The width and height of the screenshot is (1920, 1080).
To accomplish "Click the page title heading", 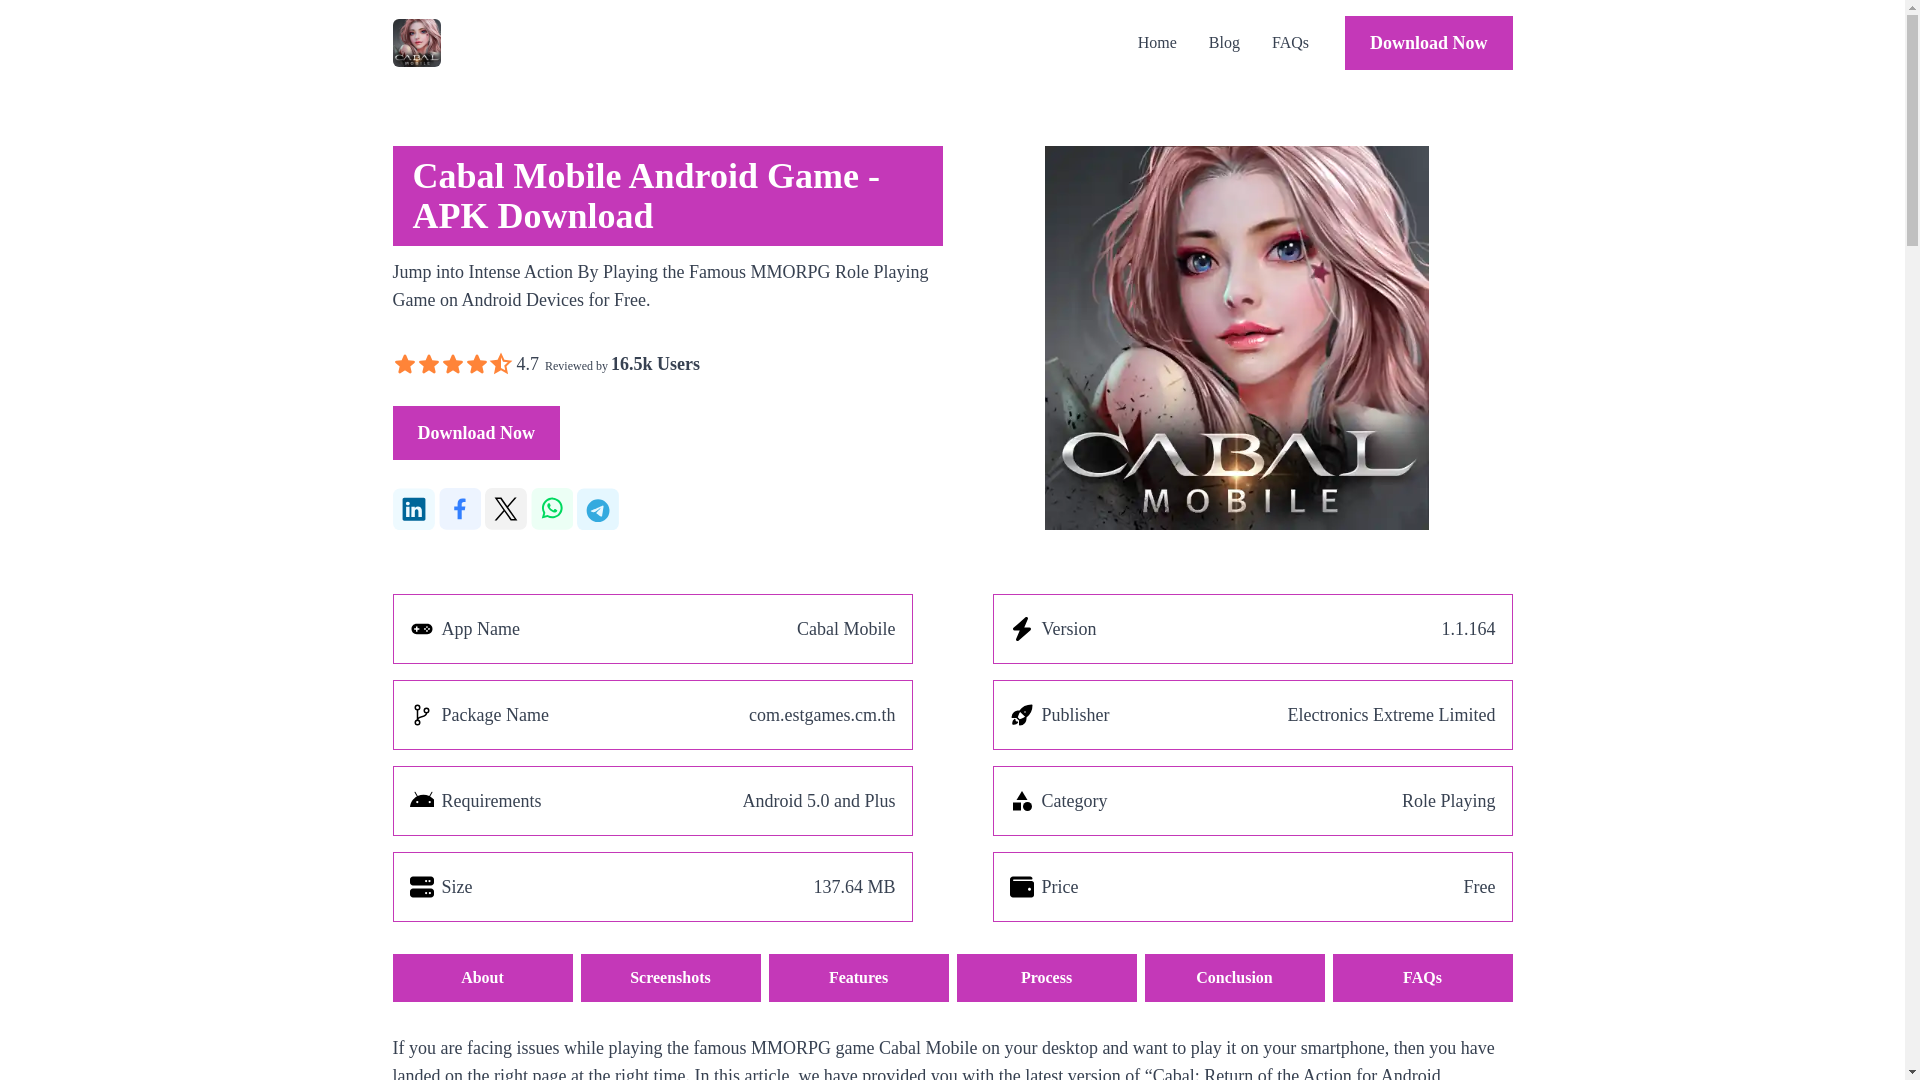I will coord(667,196).
